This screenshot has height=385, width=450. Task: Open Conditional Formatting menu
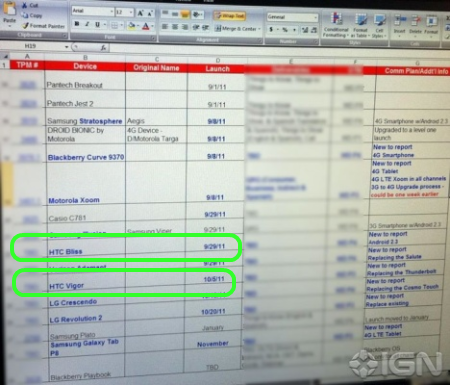point(336,24)
